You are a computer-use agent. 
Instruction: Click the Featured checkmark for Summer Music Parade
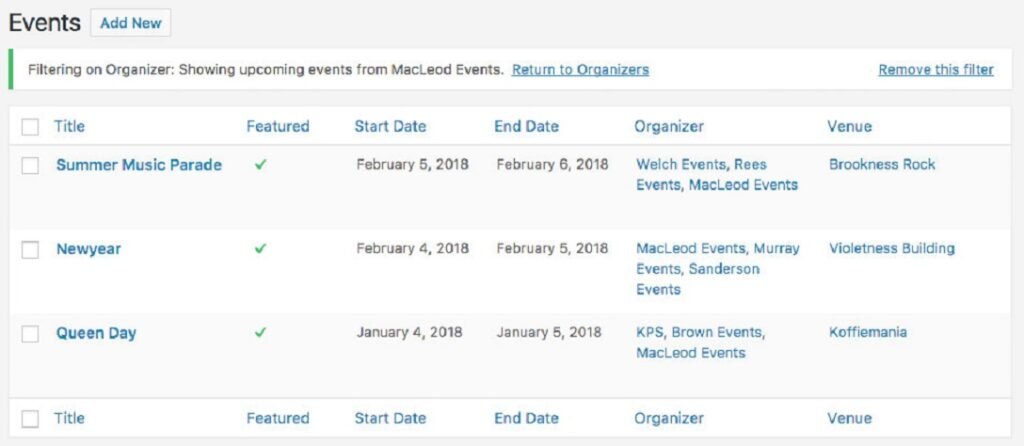tap(260, 165)
